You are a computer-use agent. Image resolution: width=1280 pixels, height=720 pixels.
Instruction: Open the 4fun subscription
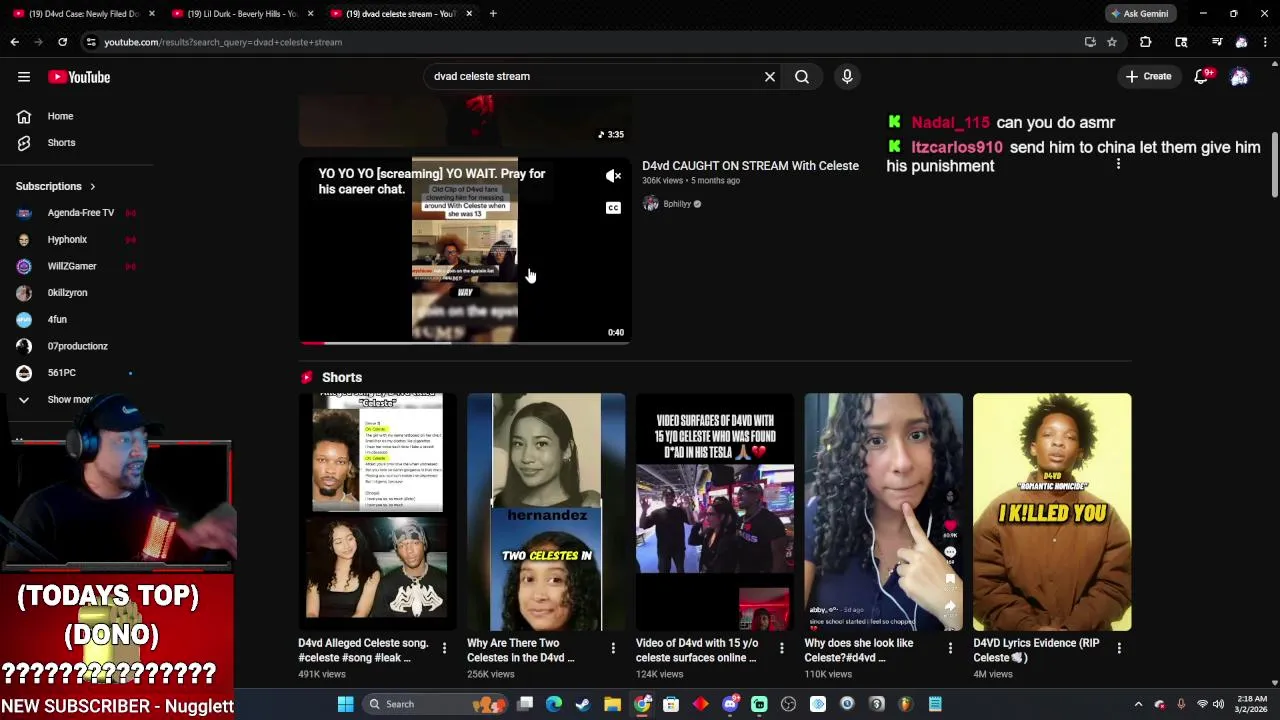click(x=57, y=319)
